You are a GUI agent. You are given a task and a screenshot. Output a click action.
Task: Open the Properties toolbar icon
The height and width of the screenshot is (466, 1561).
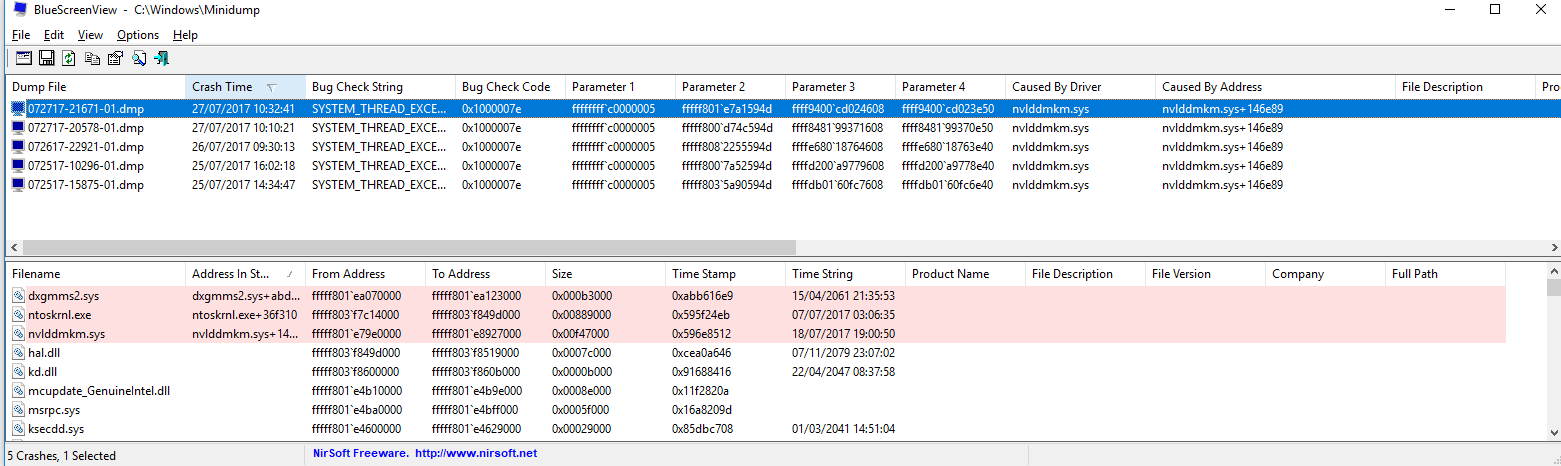(x=115, y=59)
